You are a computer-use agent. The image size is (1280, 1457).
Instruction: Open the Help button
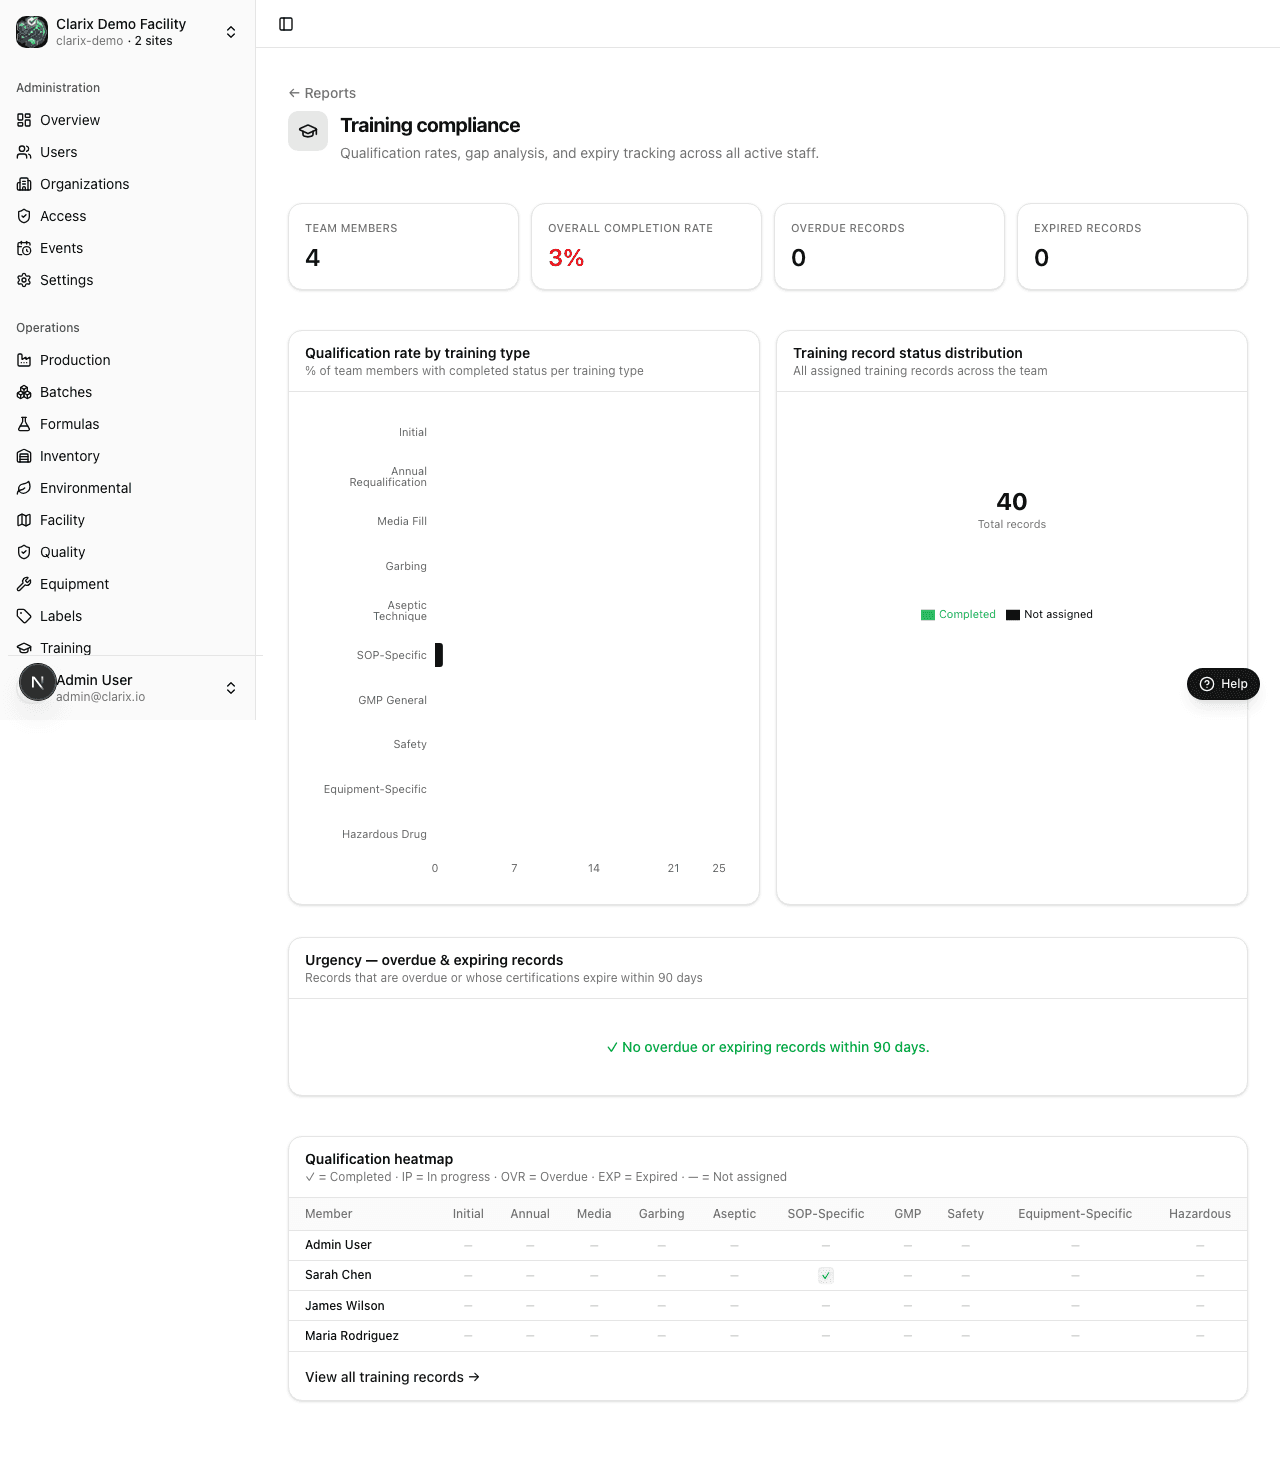(1223, 684)
